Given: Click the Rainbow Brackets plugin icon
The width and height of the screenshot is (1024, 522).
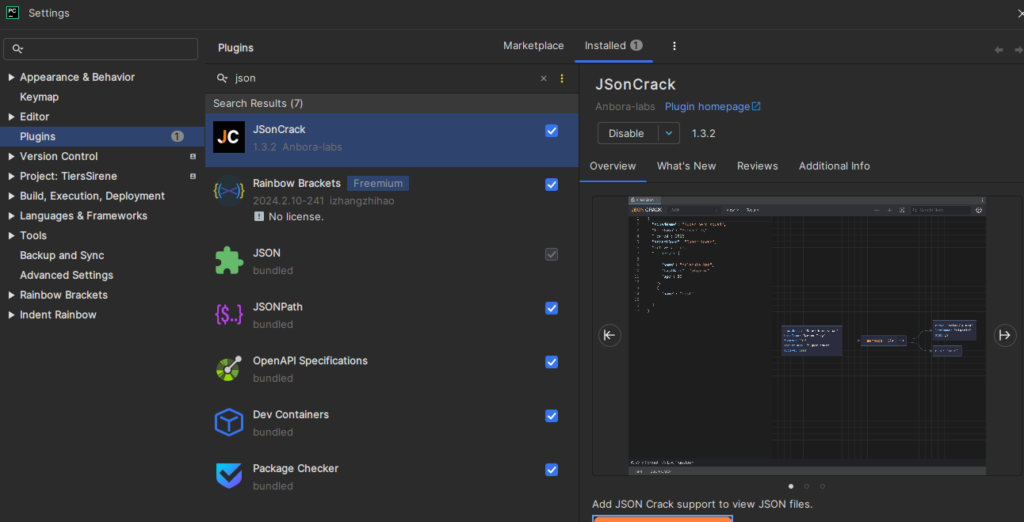Looking at the screenshot, I should pyautogui.click(x=229, y=191).
